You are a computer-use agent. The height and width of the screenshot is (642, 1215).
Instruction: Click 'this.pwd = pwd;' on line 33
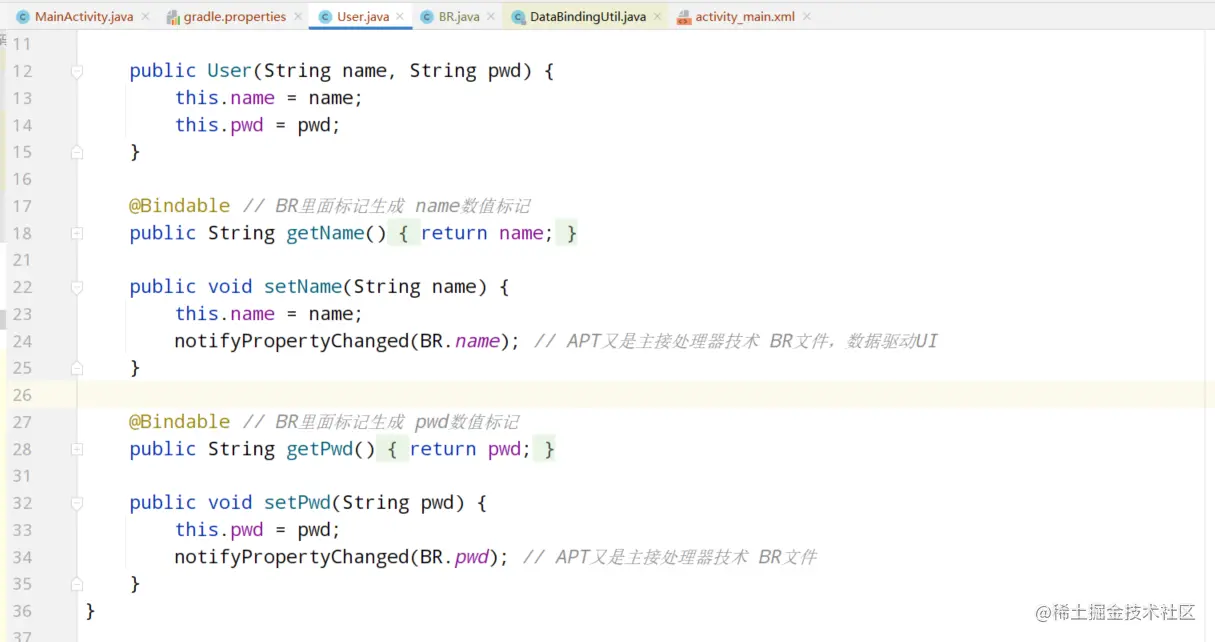point(258,530)
